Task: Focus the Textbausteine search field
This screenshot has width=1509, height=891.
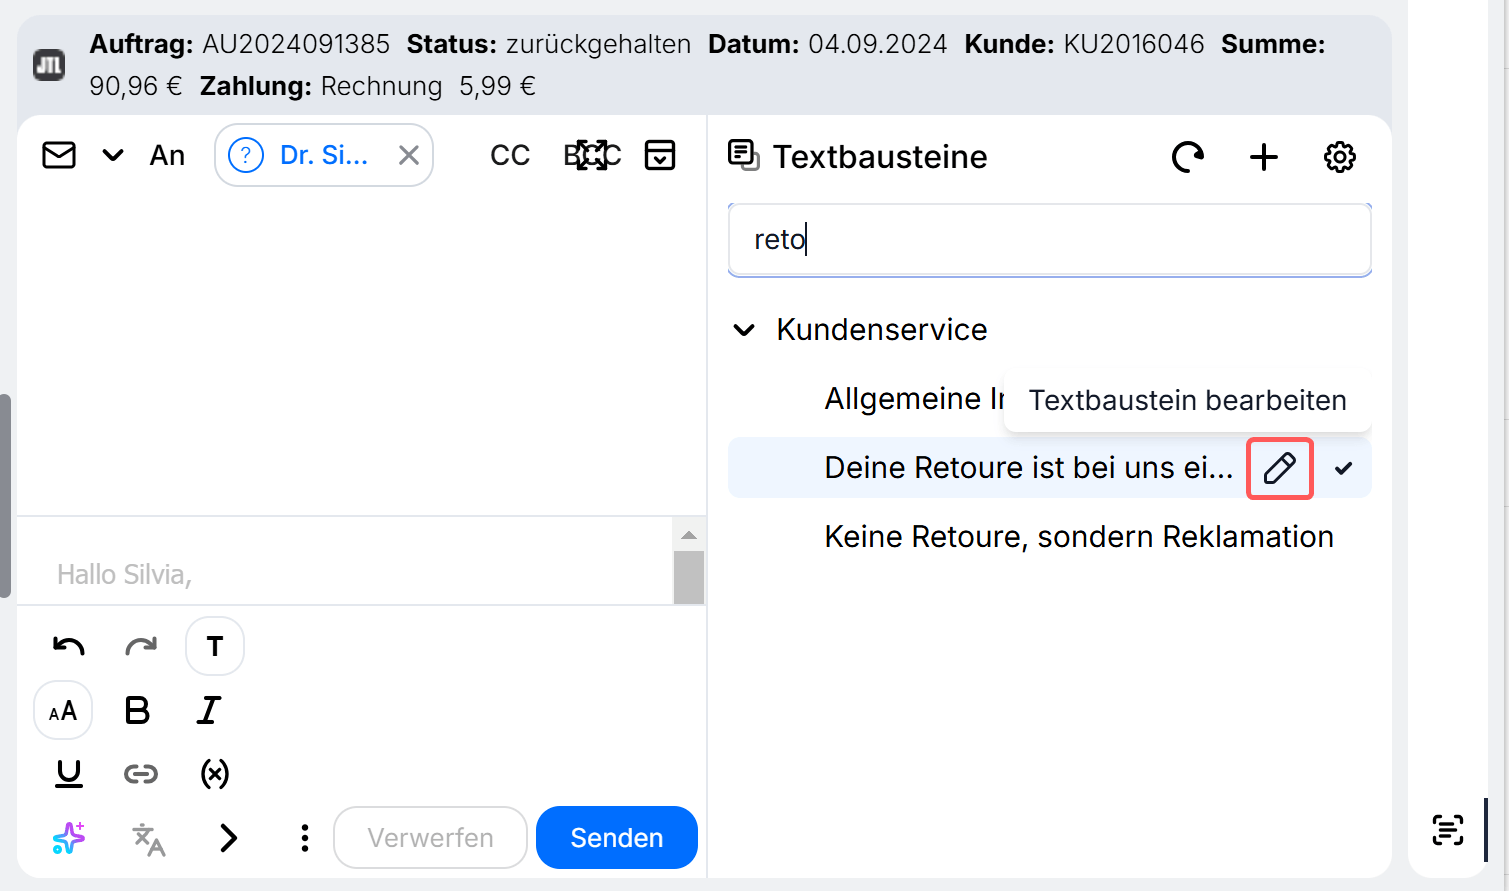Action: coord(1049,240)
